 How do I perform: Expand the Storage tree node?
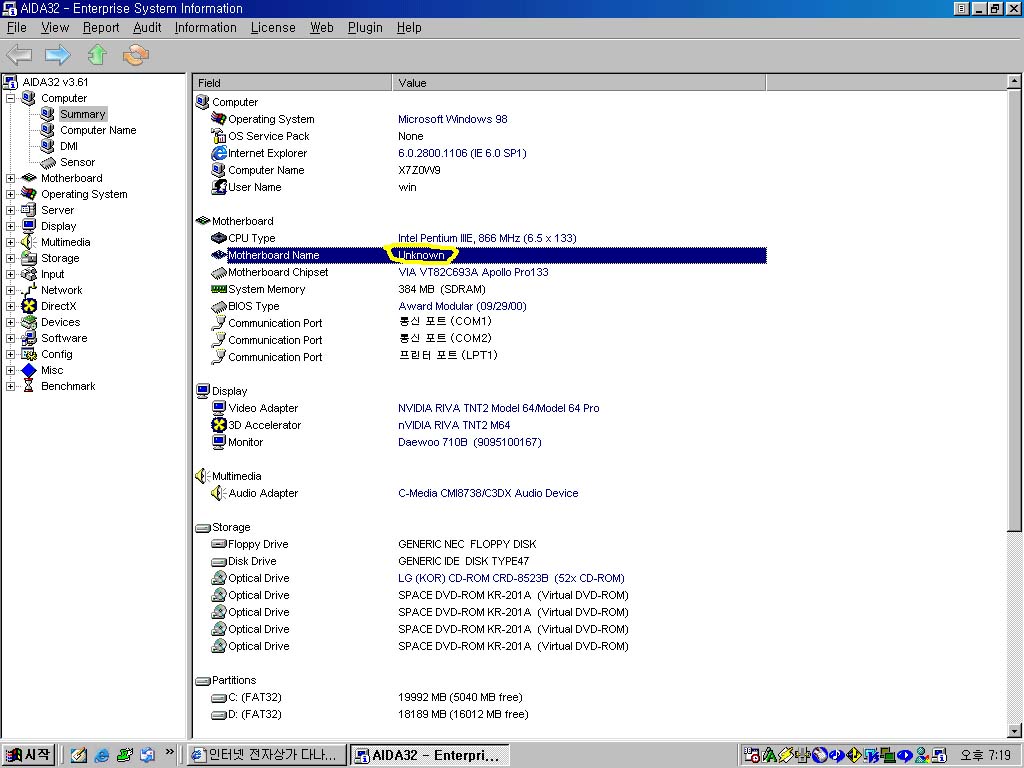(10, 259)
